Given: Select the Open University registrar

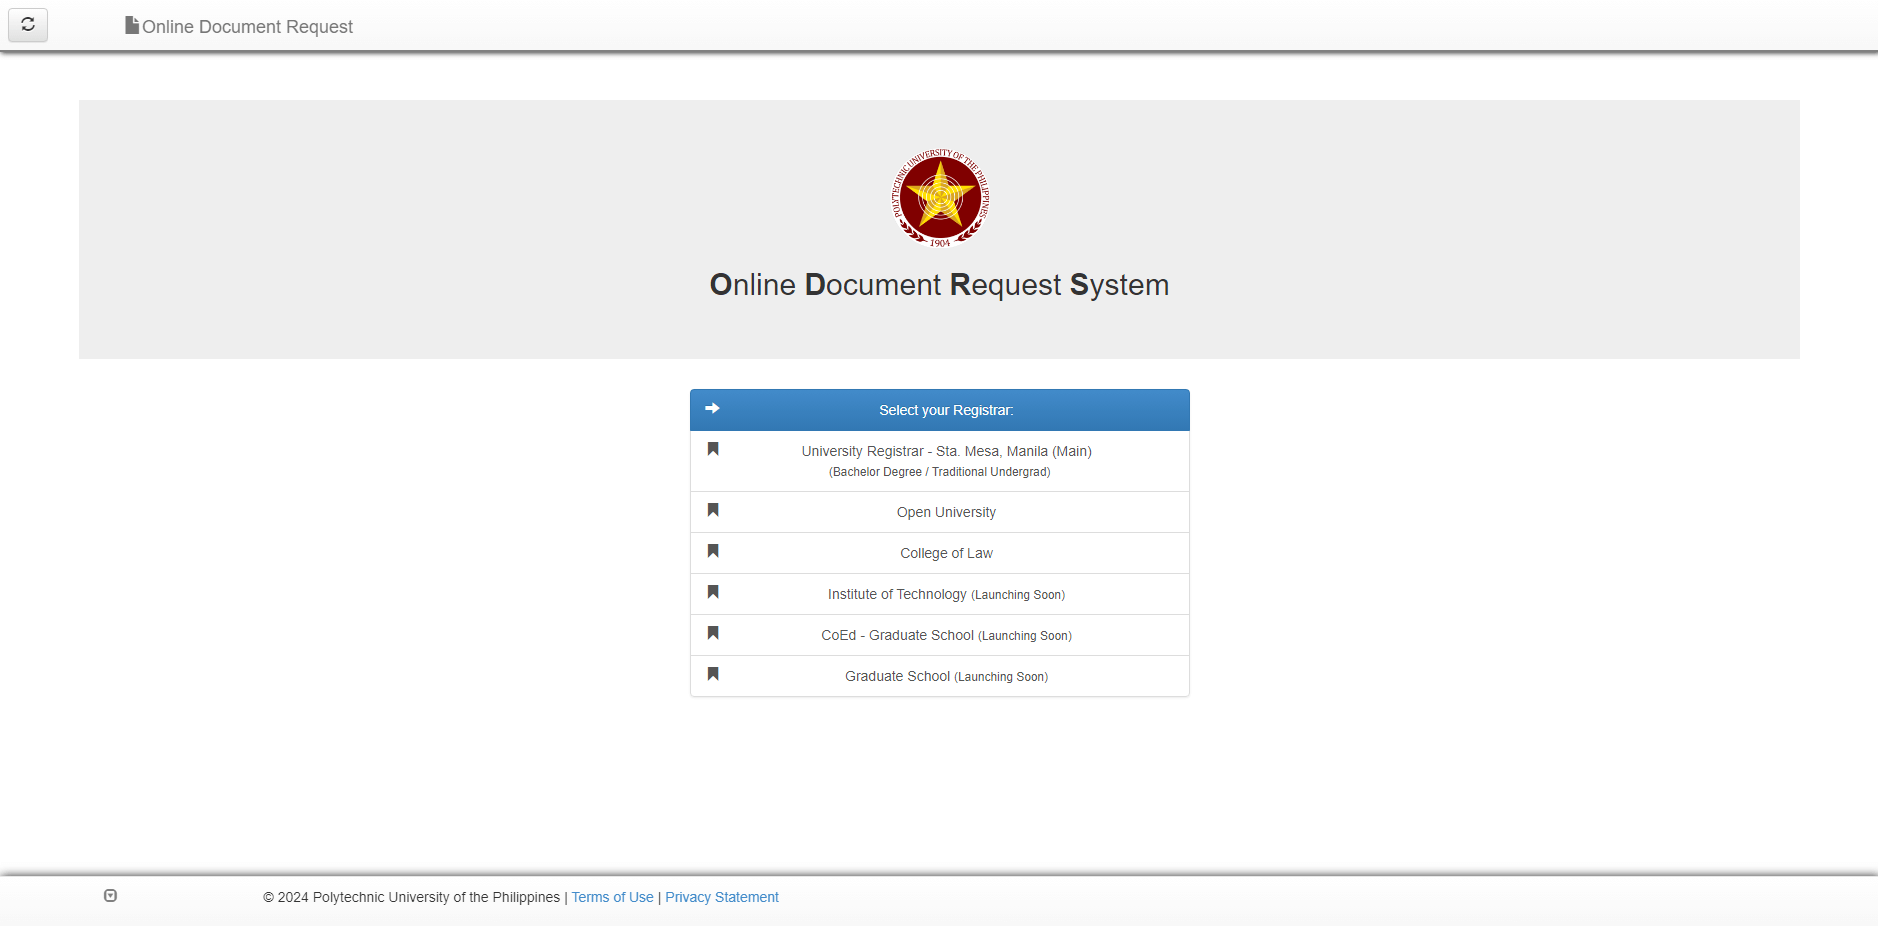Looking at the screenshot, I should [940, 512].
